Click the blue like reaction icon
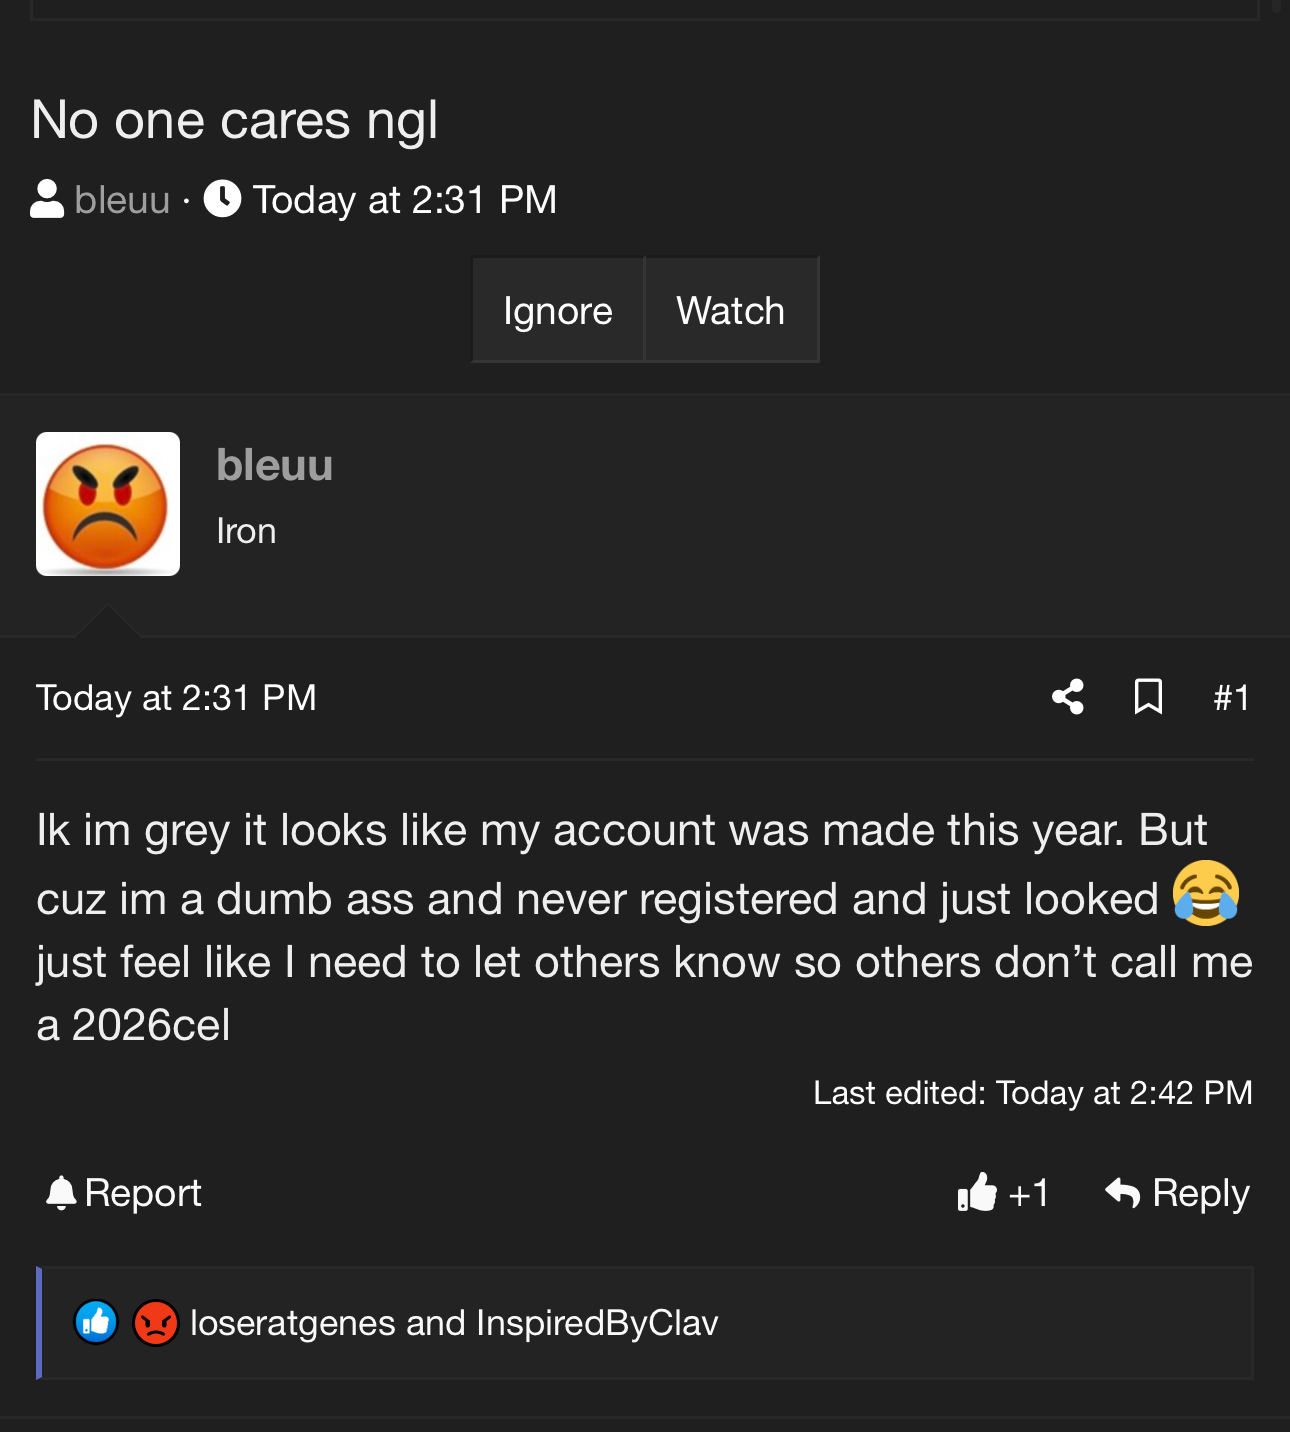Screen dimensions: 1290x1432 [x=97, y=1323]
